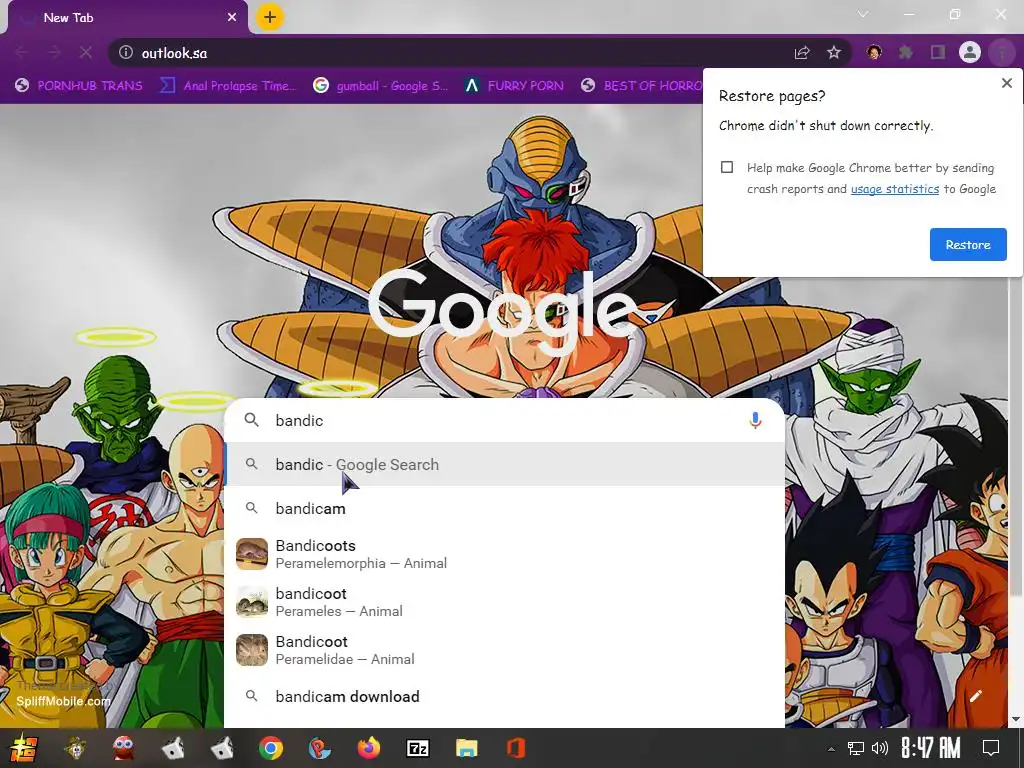1024x768 pixels.
Task: Open the notification center icon
Action: point(991,748)
